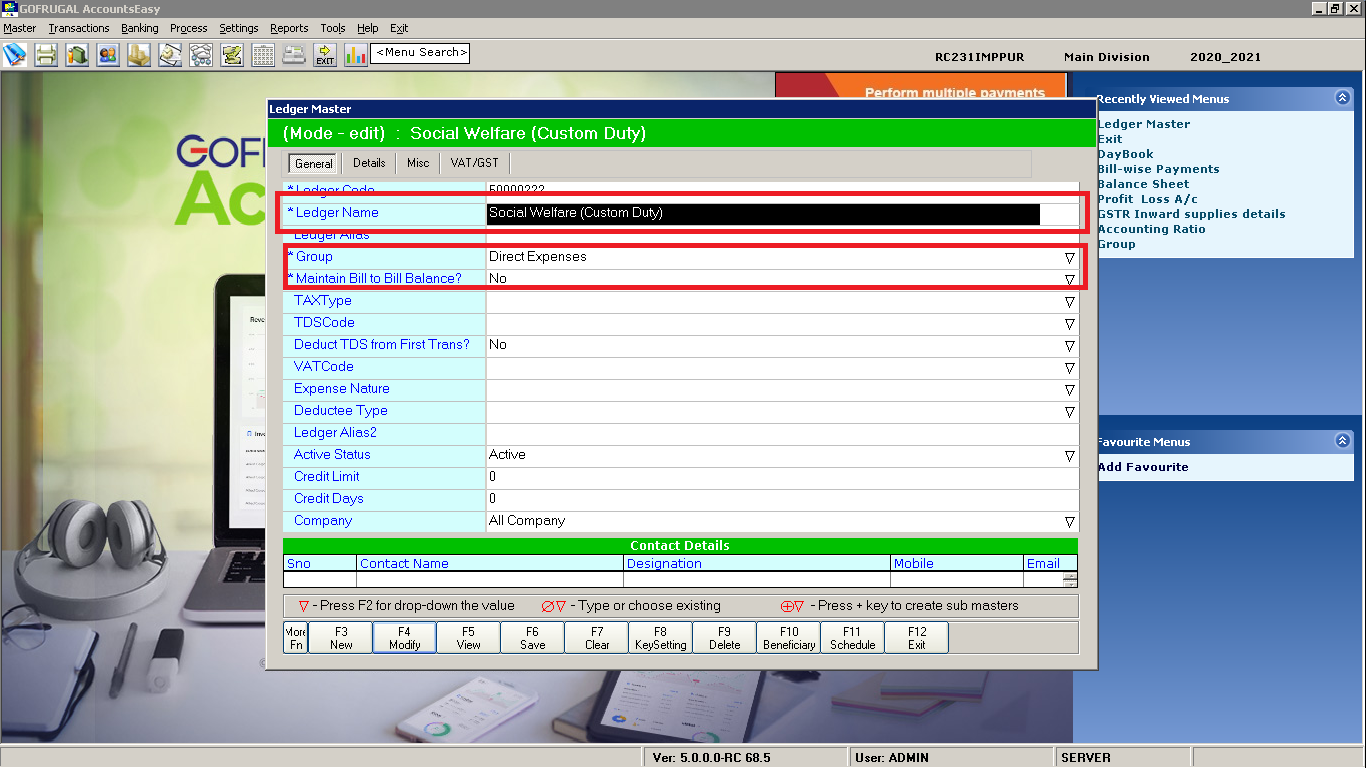Open the Transactions menu
Viewport: 1366px width, 768px height.
[79, 28]
